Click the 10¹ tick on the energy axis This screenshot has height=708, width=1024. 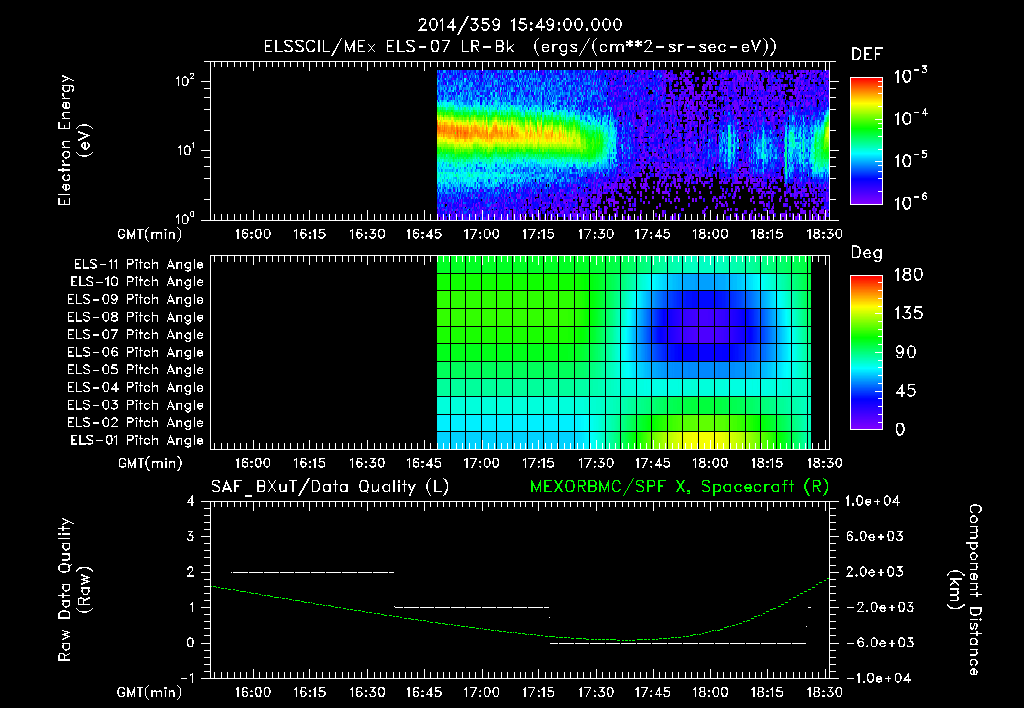pyautogui.click(x=185, y=150)
